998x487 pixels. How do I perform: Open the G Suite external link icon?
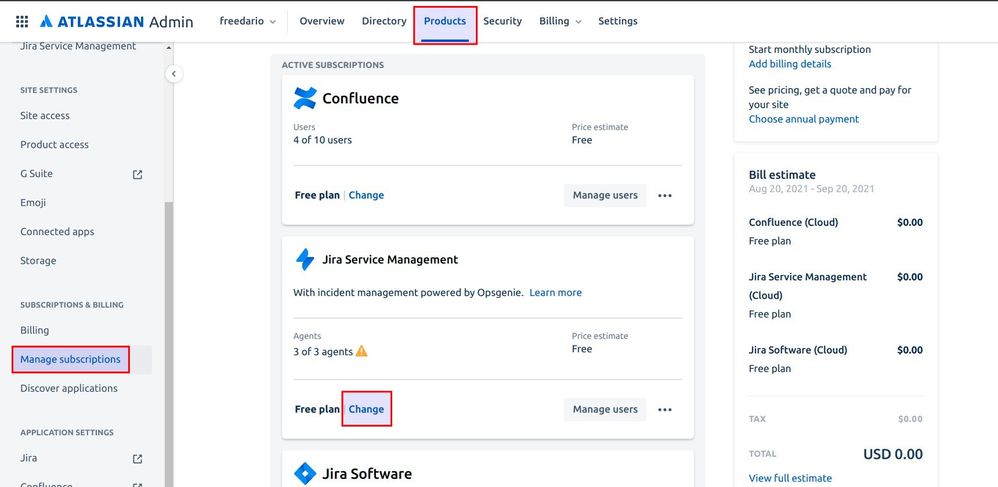tap(137, 174)
